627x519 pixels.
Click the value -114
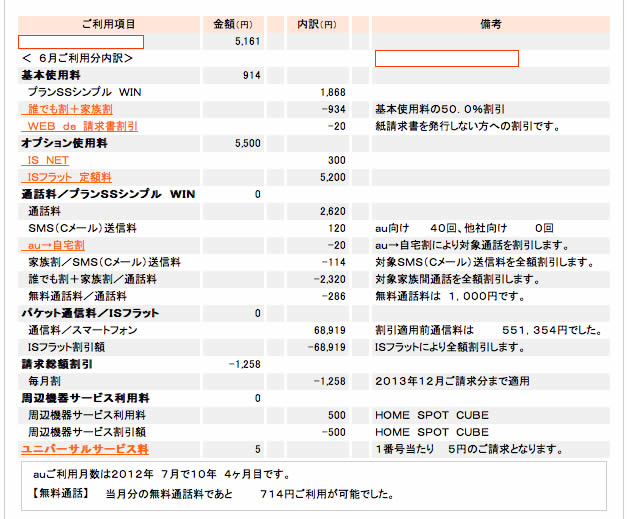333,262
